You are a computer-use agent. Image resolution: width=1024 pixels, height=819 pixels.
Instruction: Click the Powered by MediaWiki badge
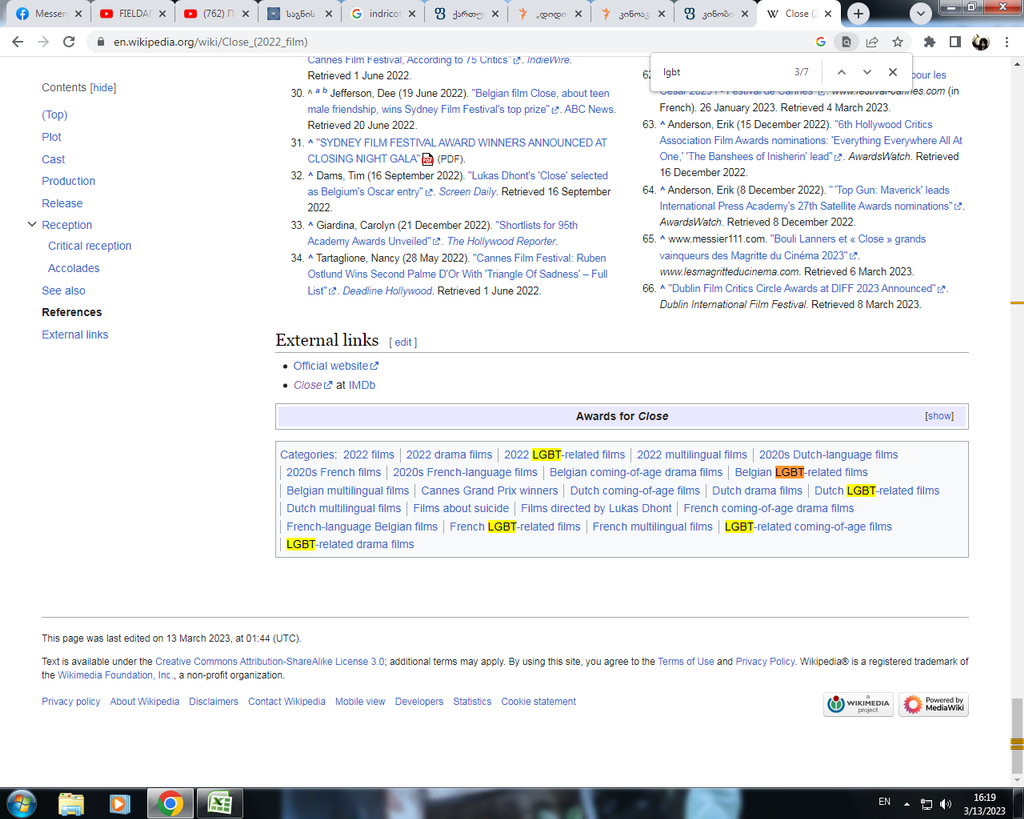click(933, 704)
